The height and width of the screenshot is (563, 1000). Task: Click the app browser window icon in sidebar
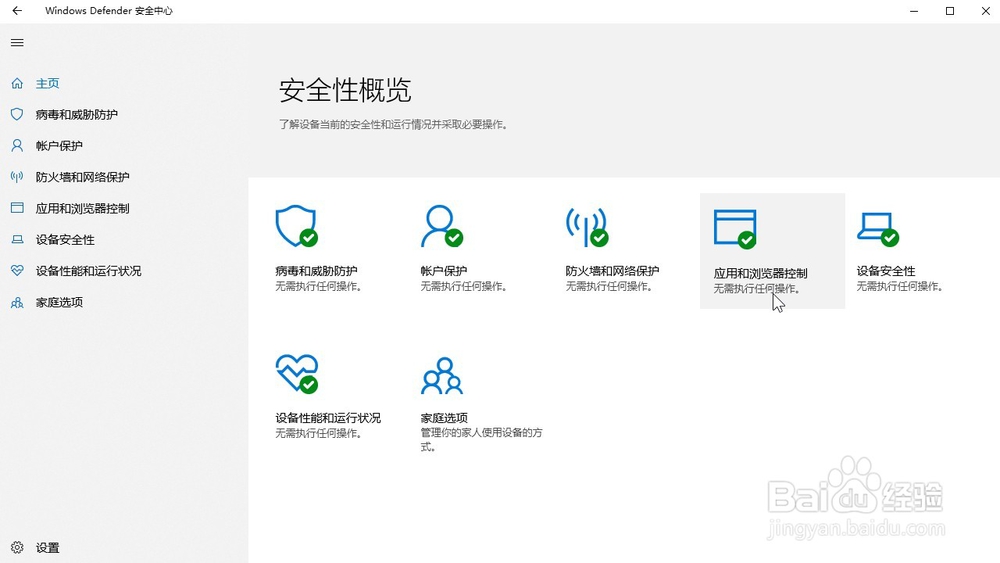(x=17, y=208)
